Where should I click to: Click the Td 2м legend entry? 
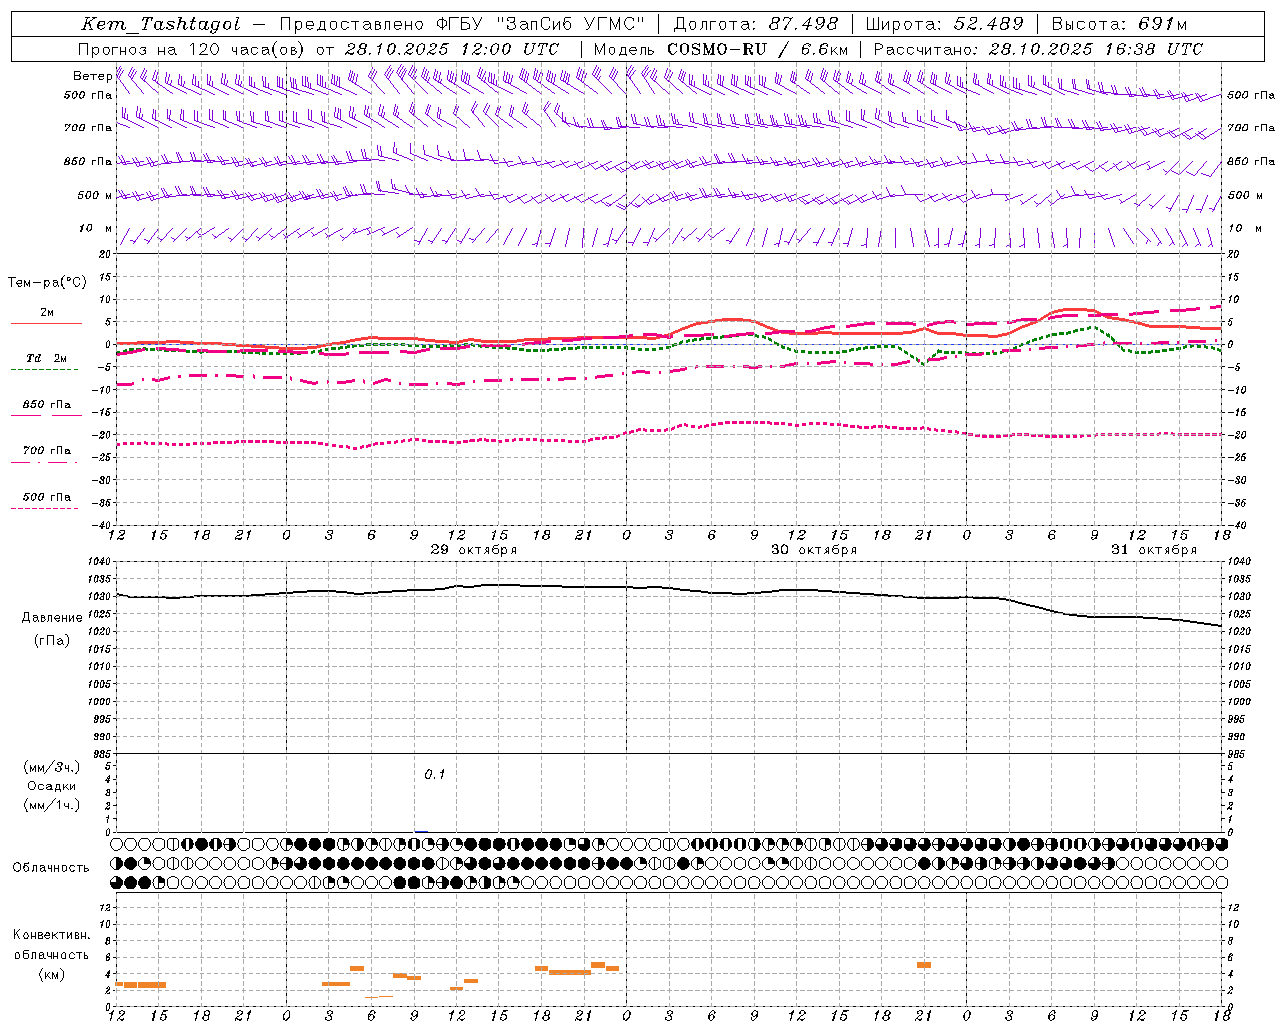click(46, 358)
